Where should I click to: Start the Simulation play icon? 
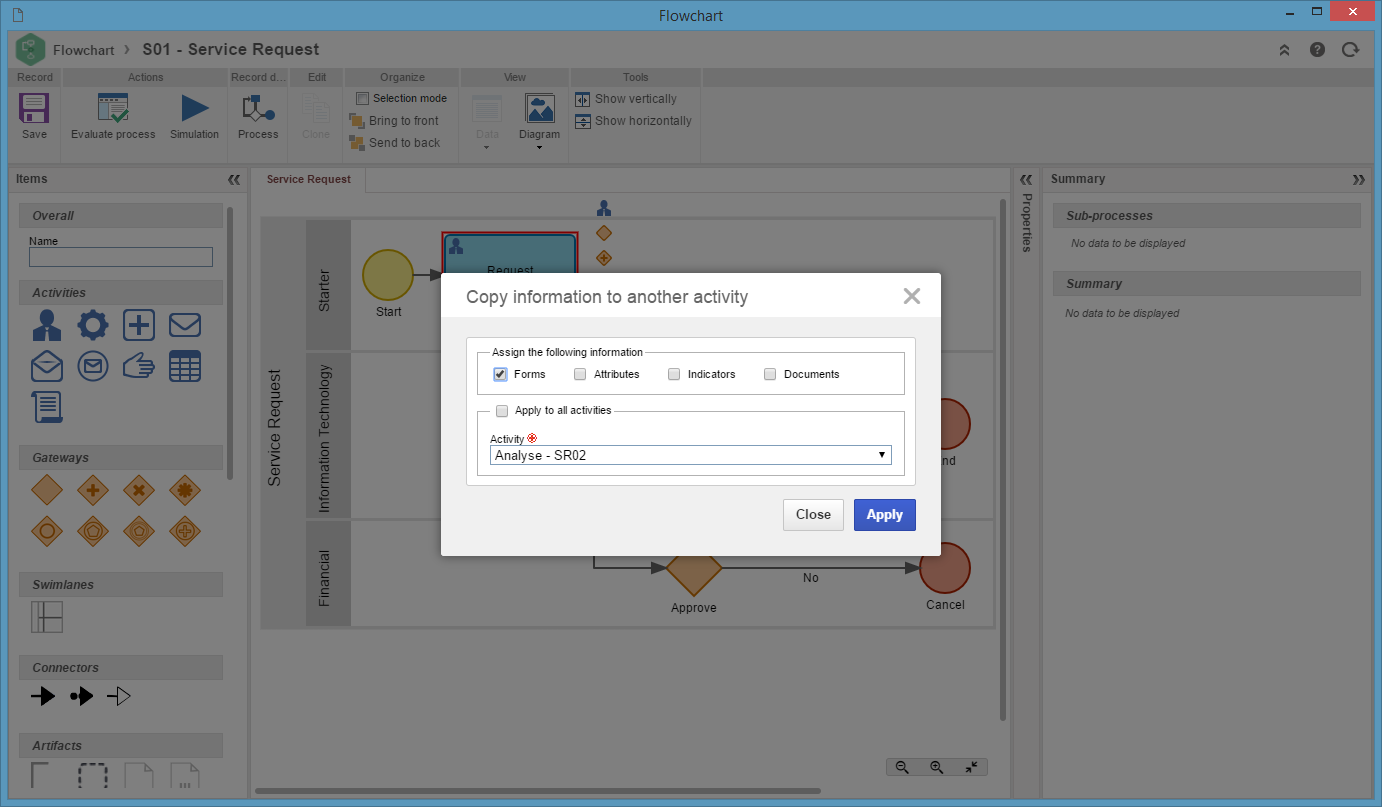click(194, 108)
